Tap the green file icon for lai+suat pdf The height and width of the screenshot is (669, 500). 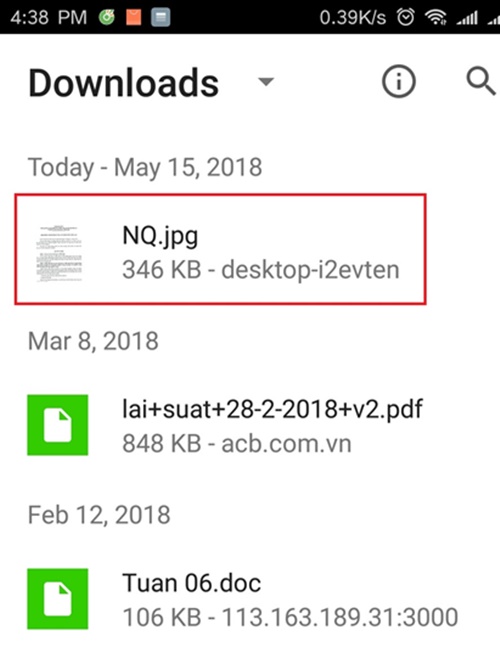click(x=58, y=425)
